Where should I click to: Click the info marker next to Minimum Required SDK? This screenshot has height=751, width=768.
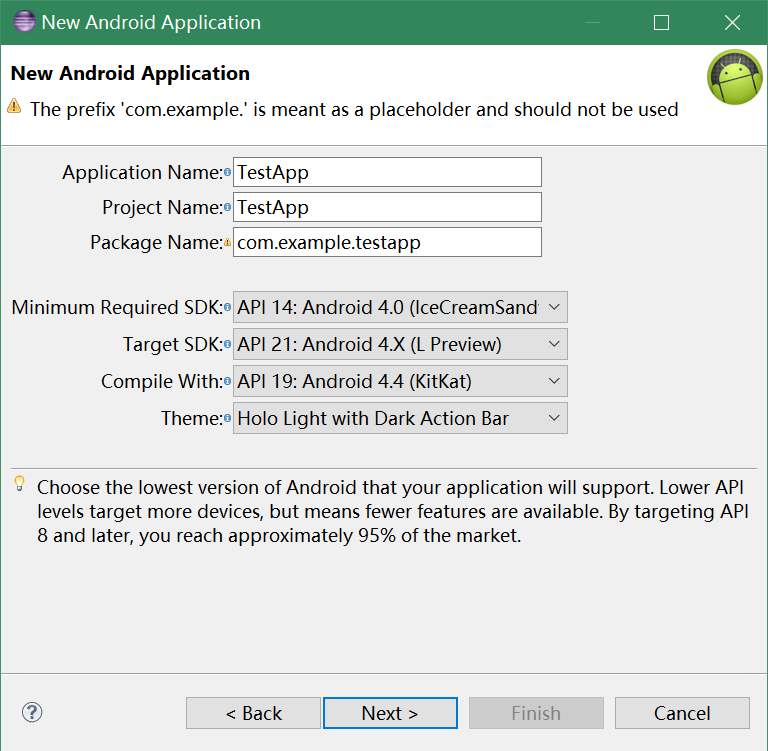[x=227, y=308]
